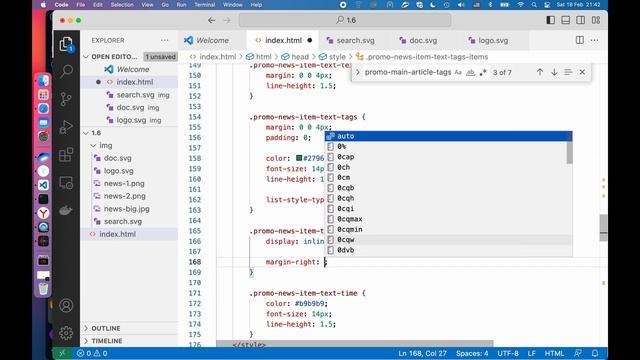Open the remote window status button
The image size is (640, 360).
tap(62, 353)
